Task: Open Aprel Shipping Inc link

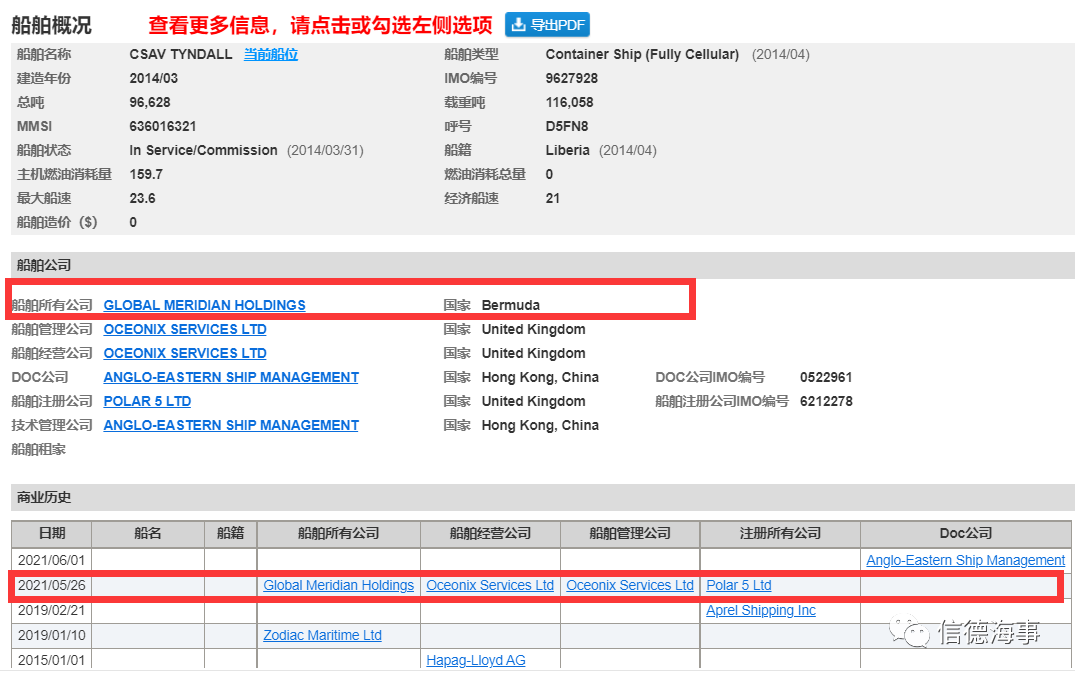Action: click(x=761, y=610)
